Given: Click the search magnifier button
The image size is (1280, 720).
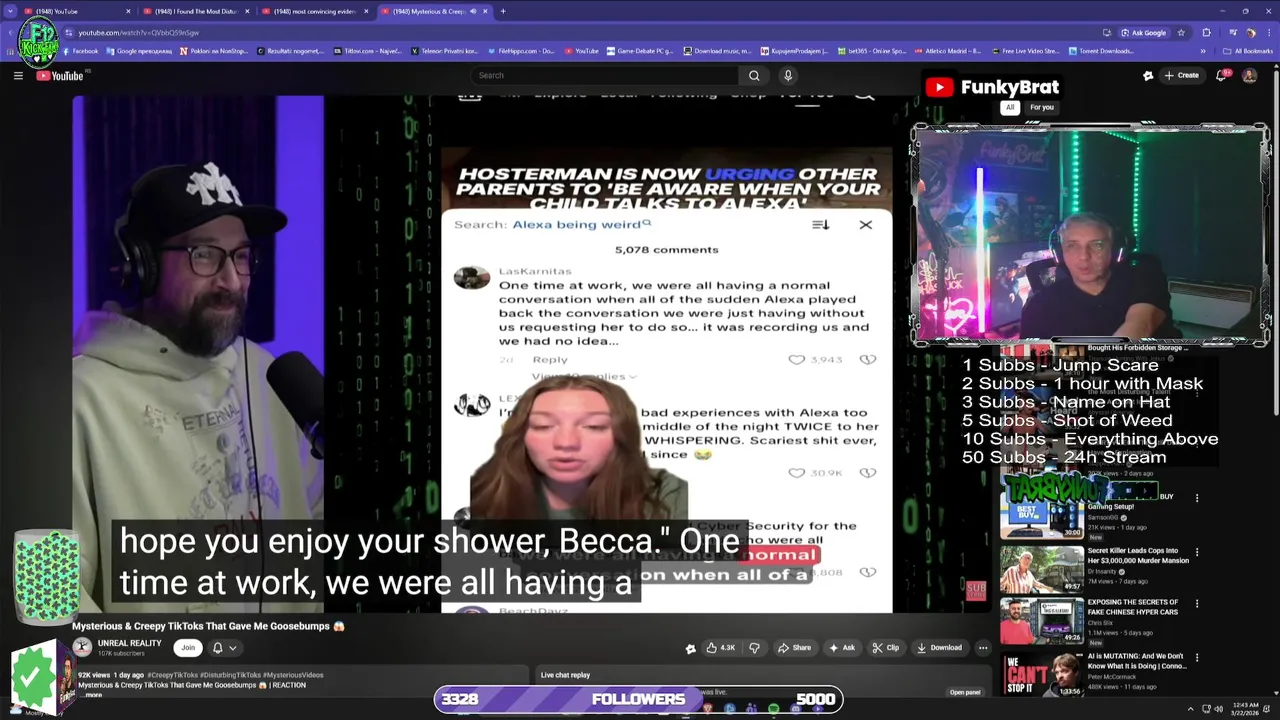Looking at the screenshot, I should (754, 75).
